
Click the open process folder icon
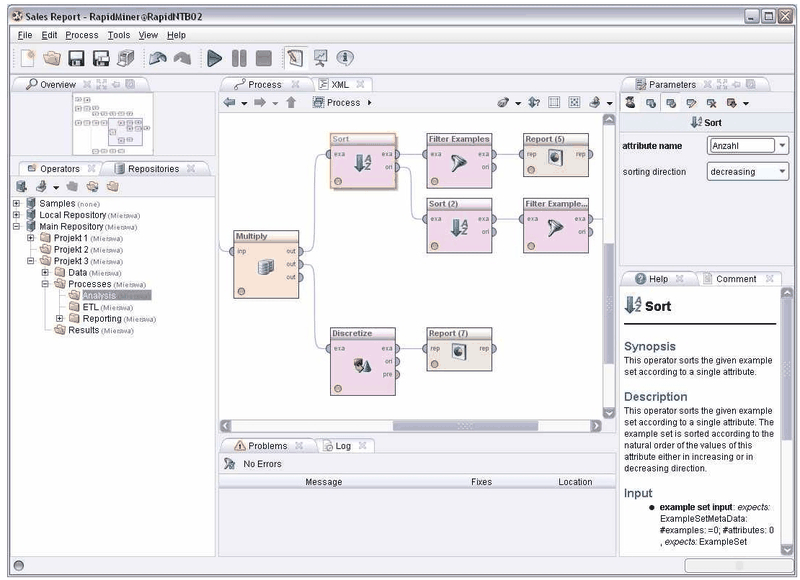coord(52,58)
